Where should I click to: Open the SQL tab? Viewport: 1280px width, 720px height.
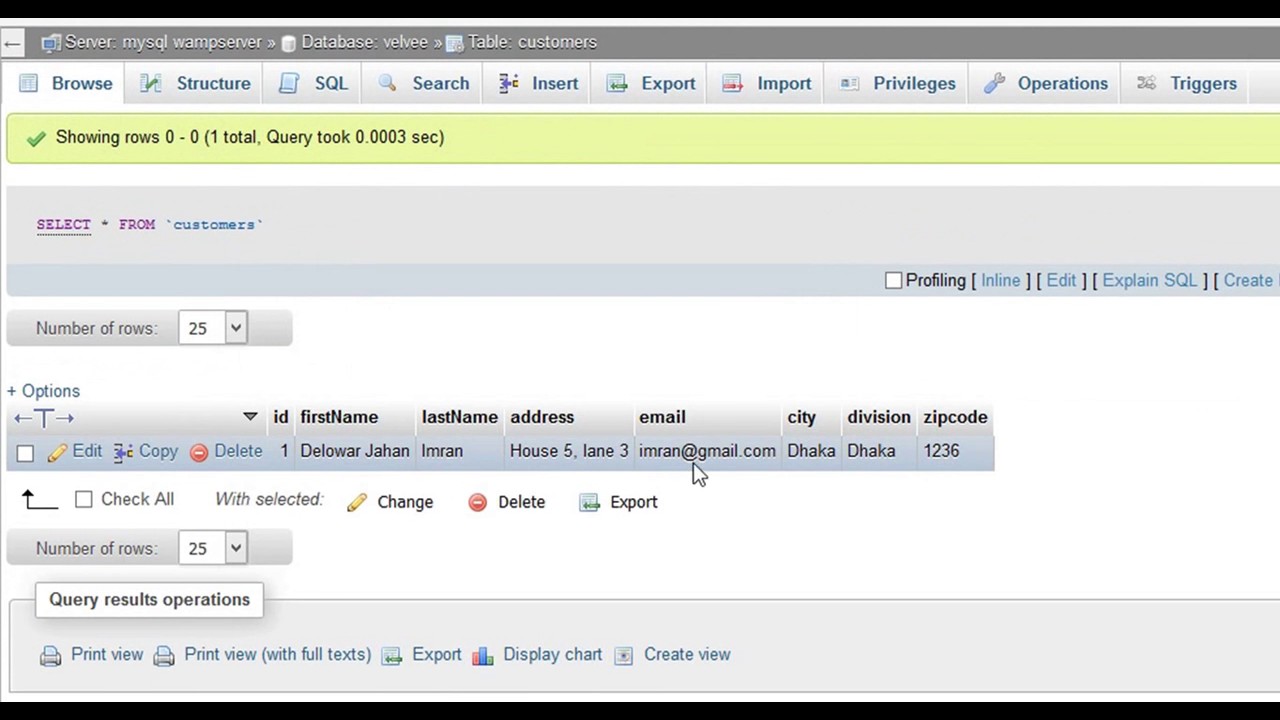point(314,83)
